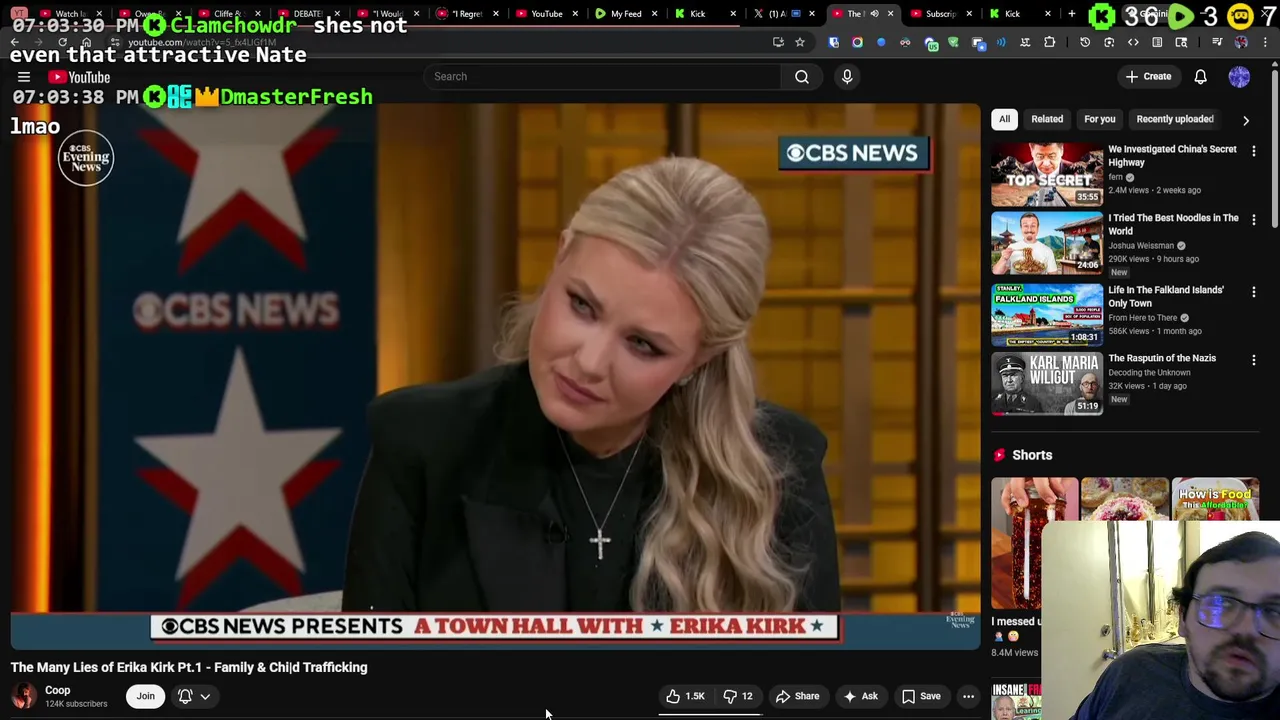Open options menu for Best Noodles video
Viewport: 1280px width, 720px height.
1254,220
